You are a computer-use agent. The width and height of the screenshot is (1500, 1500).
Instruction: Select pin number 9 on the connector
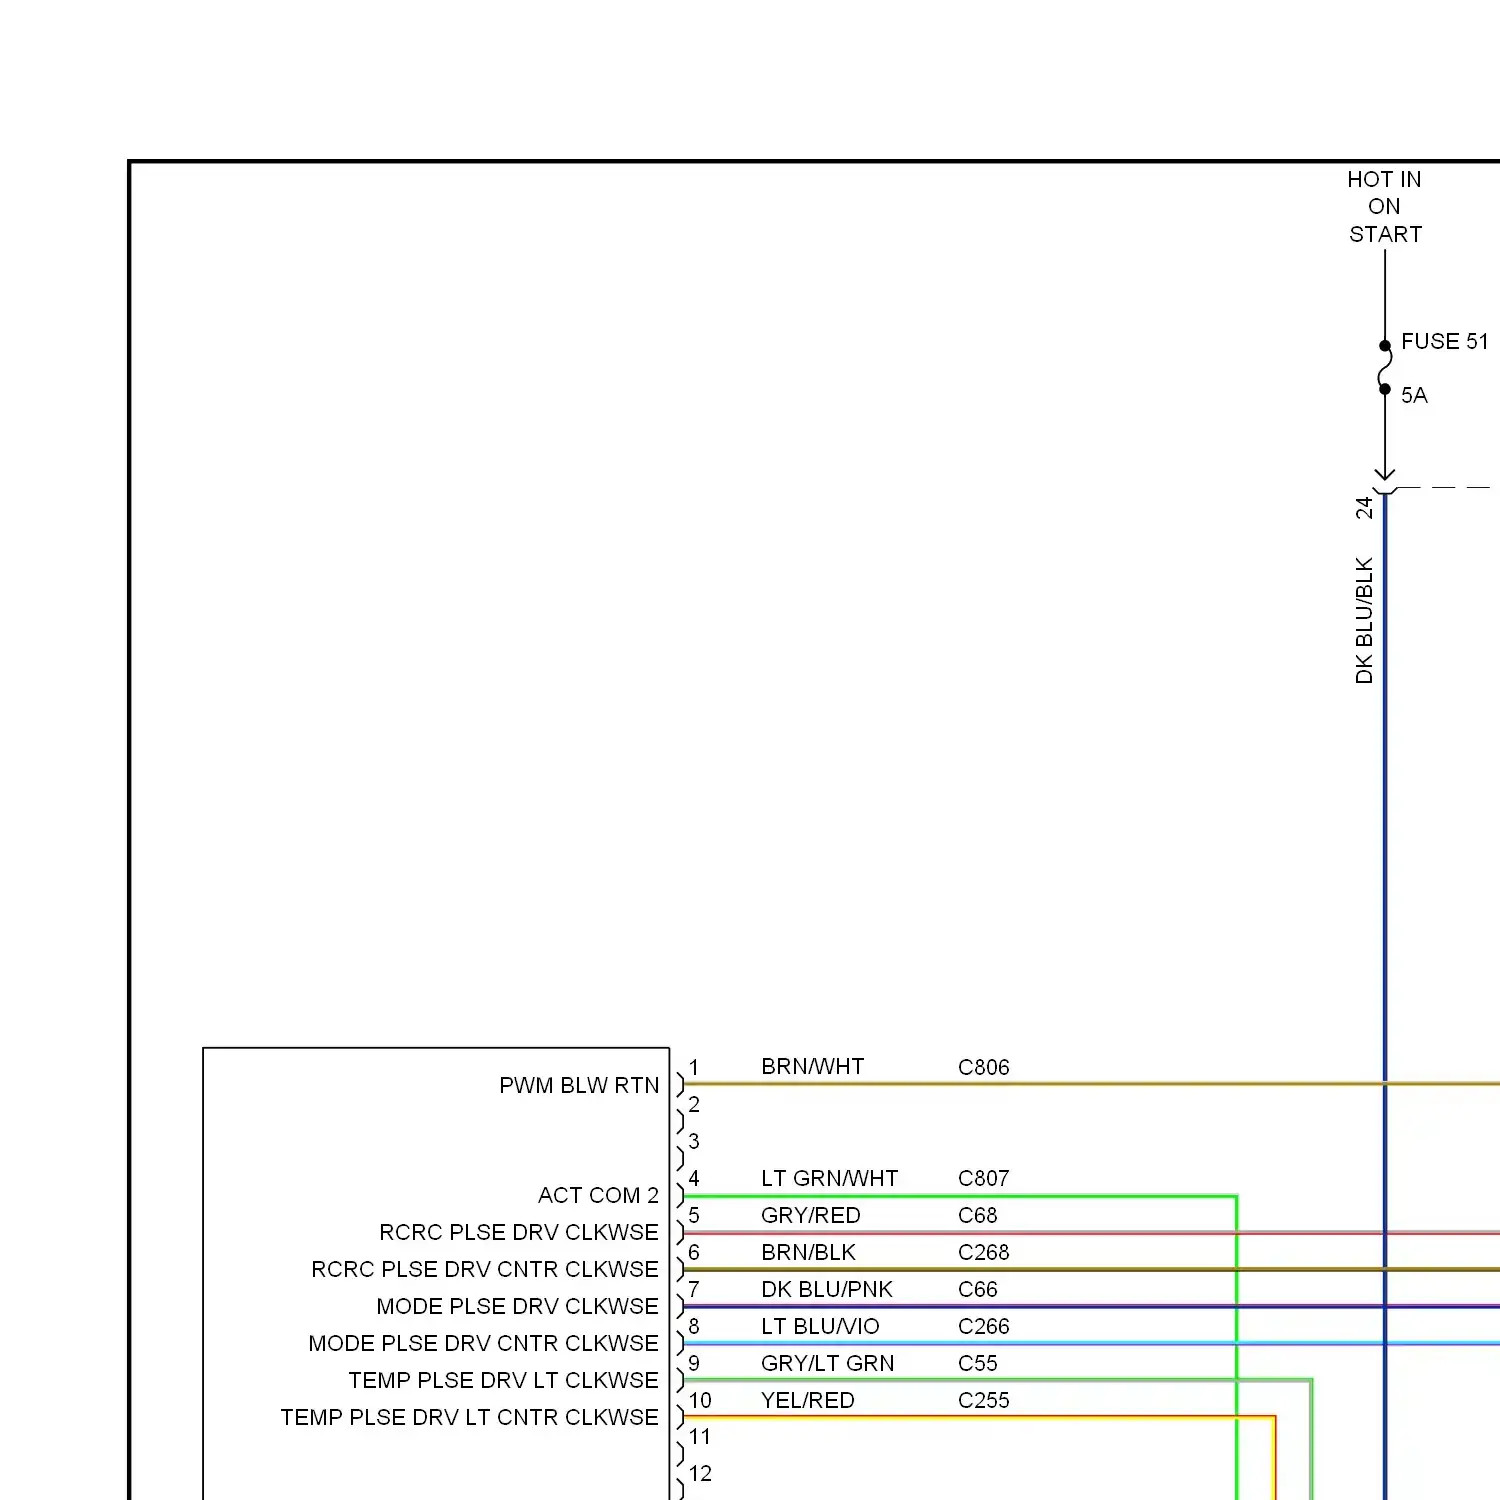pos(694,1364)
